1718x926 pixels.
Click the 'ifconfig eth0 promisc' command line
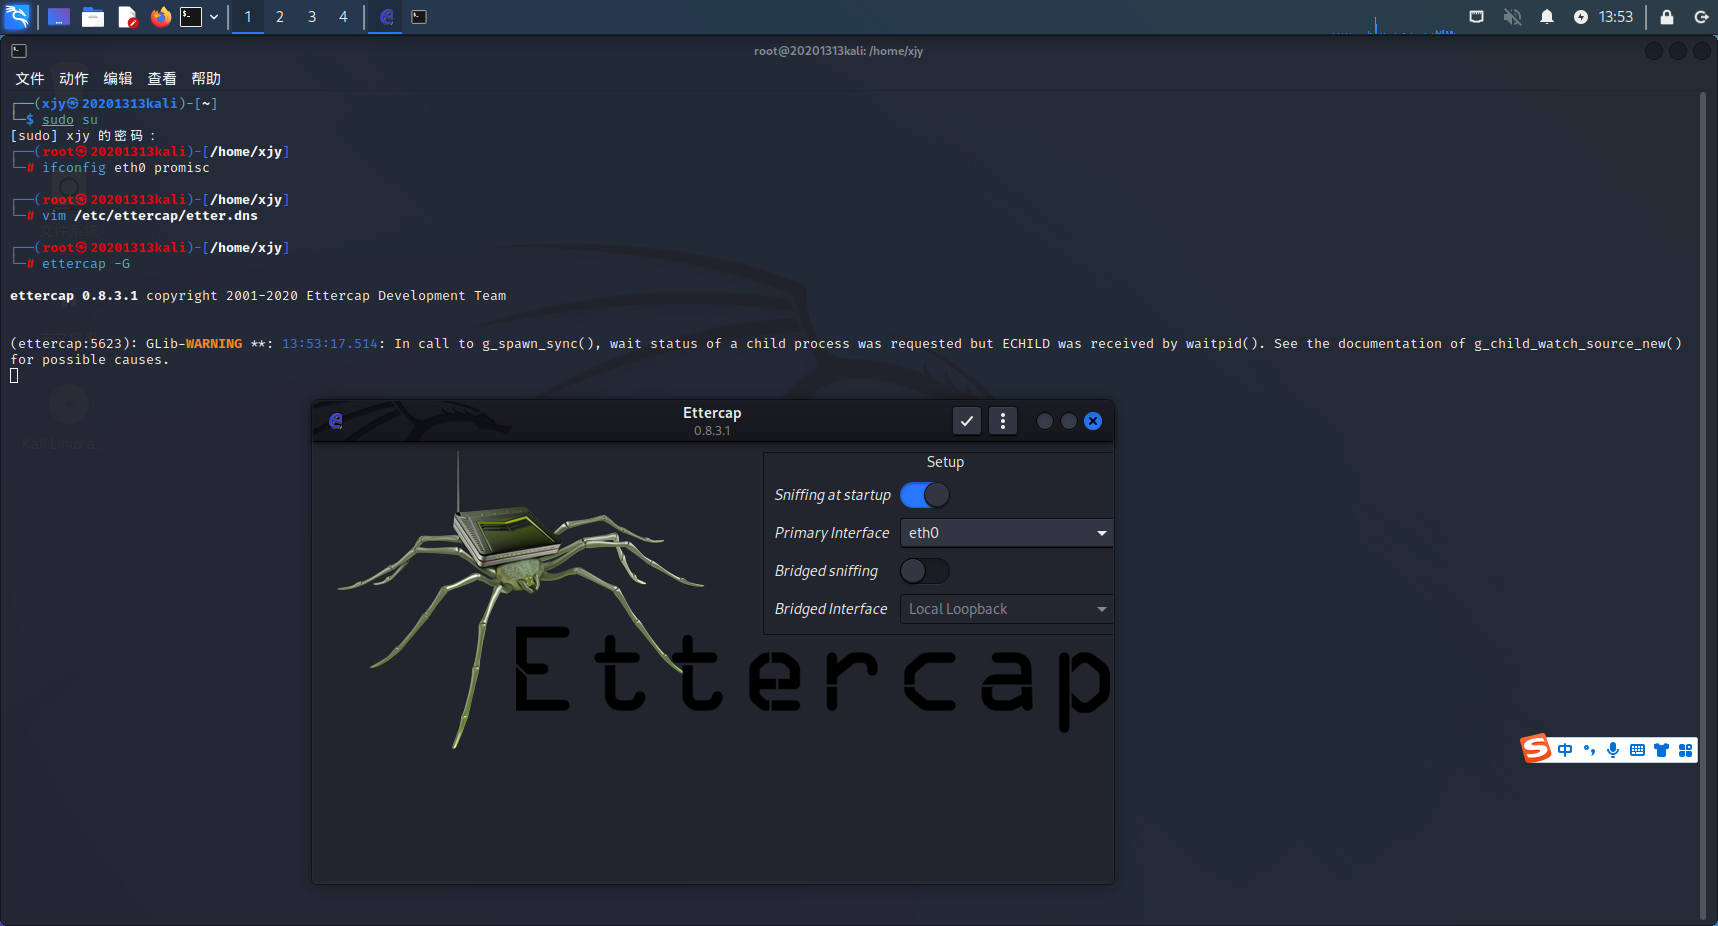[x=126, y=168]
